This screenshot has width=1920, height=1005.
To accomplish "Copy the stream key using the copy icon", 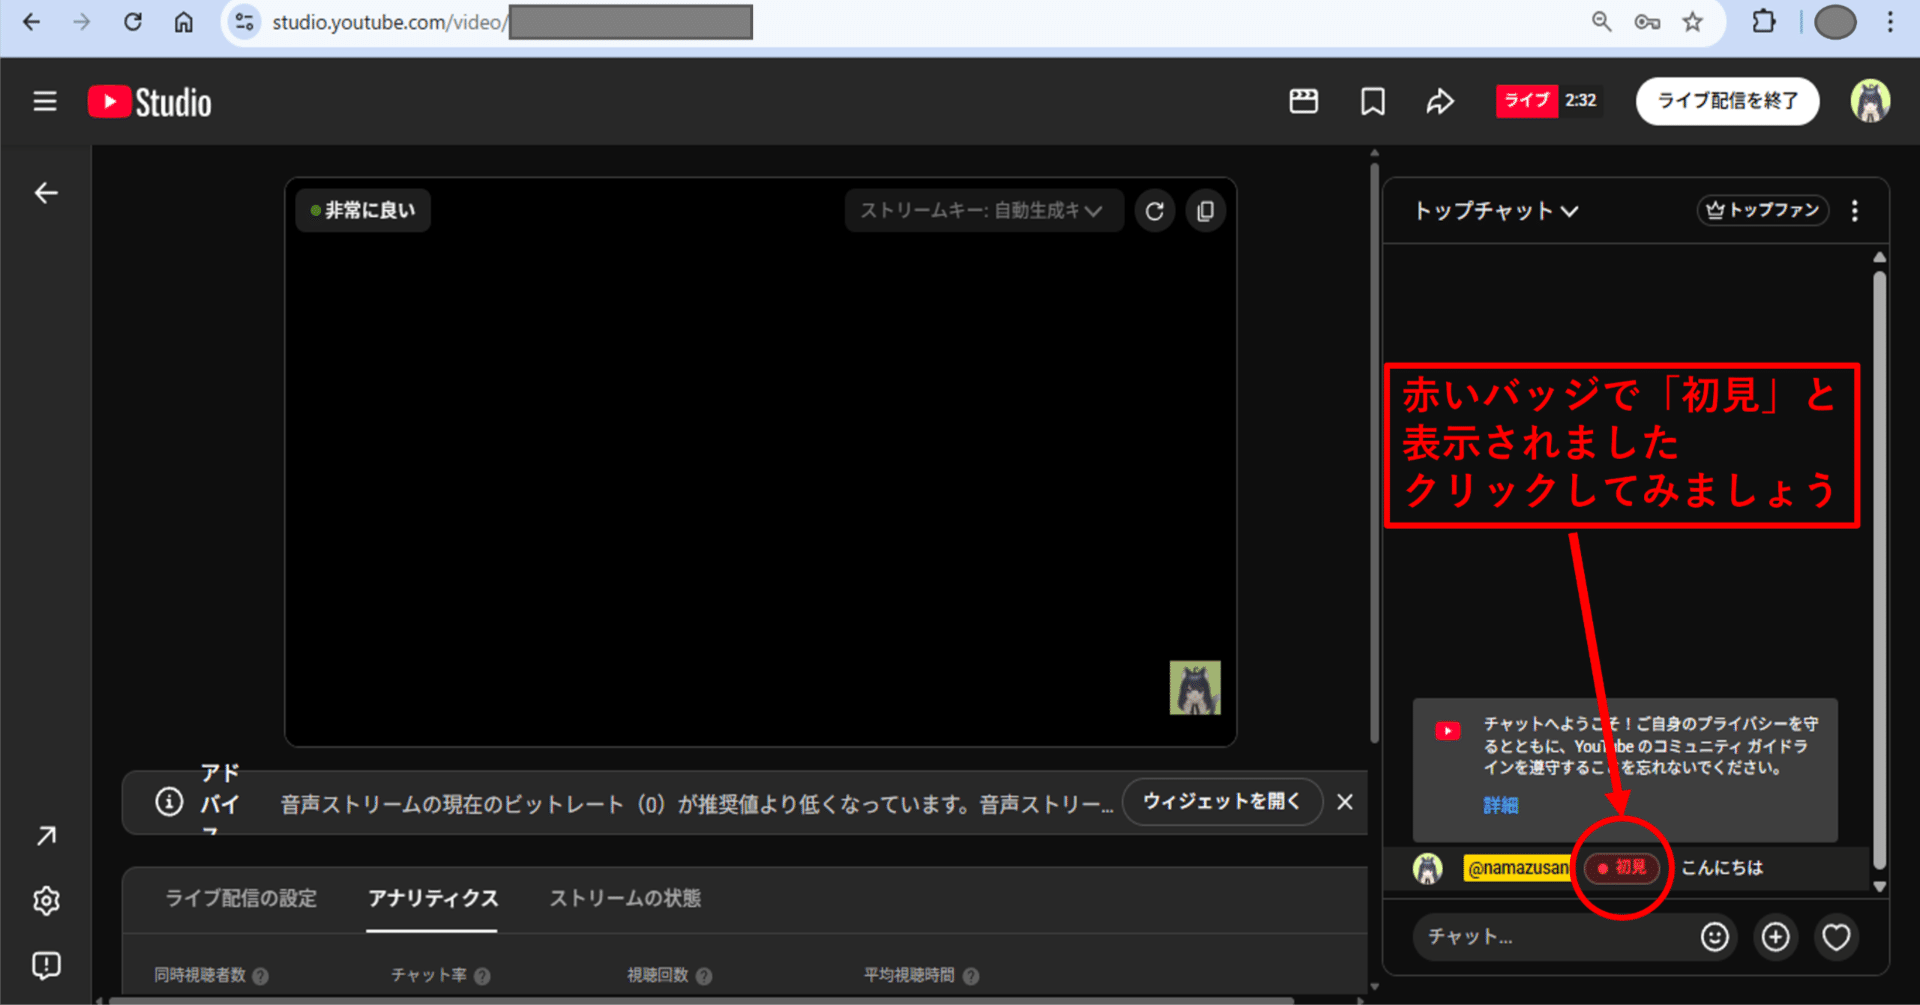I will 1205,210.
